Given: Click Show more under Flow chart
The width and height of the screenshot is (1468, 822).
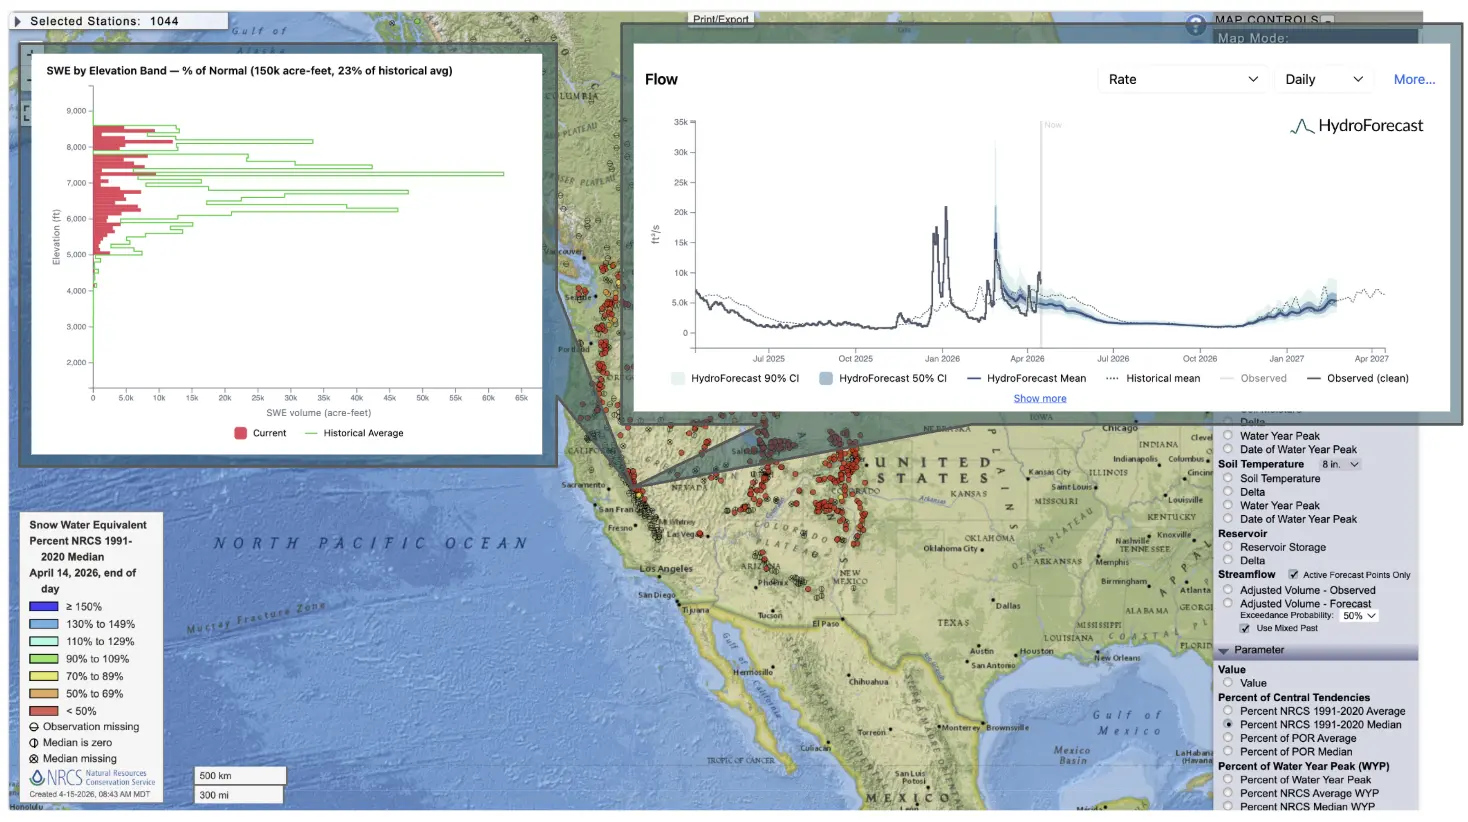Looking at the screenshot, I should (1040, 398).
